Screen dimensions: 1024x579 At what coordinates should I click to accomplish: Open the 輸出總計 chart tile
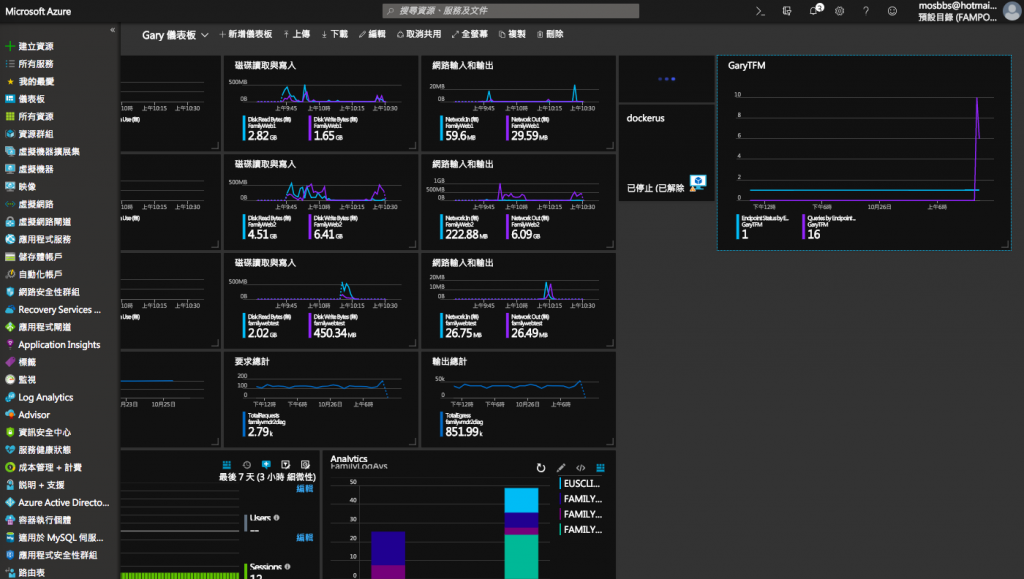[x=519, y=399]
